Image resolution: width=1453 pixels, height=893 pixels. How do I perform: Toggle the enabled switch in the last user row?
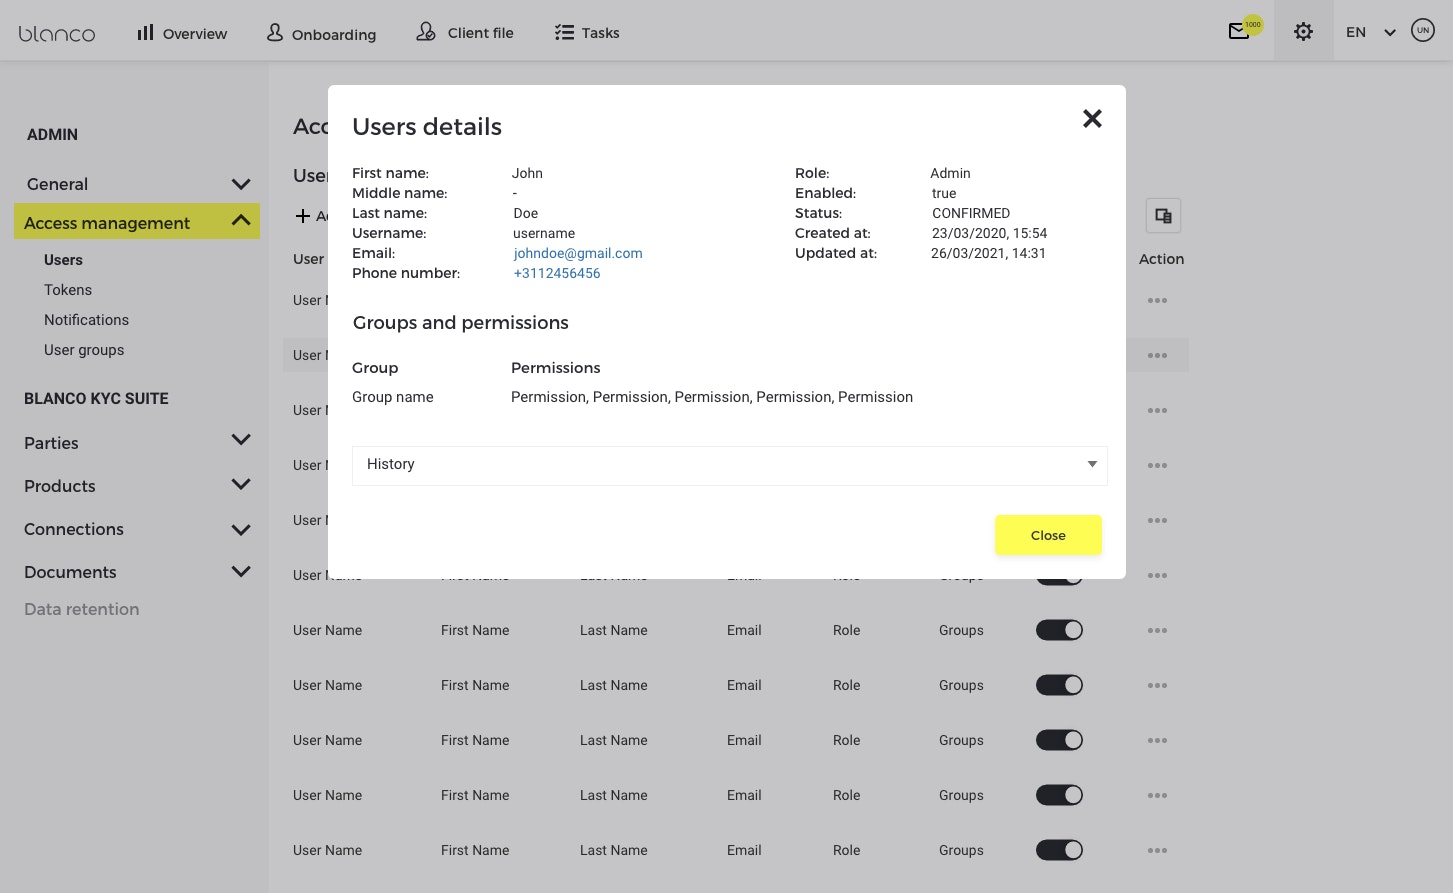pos(1059,850)
